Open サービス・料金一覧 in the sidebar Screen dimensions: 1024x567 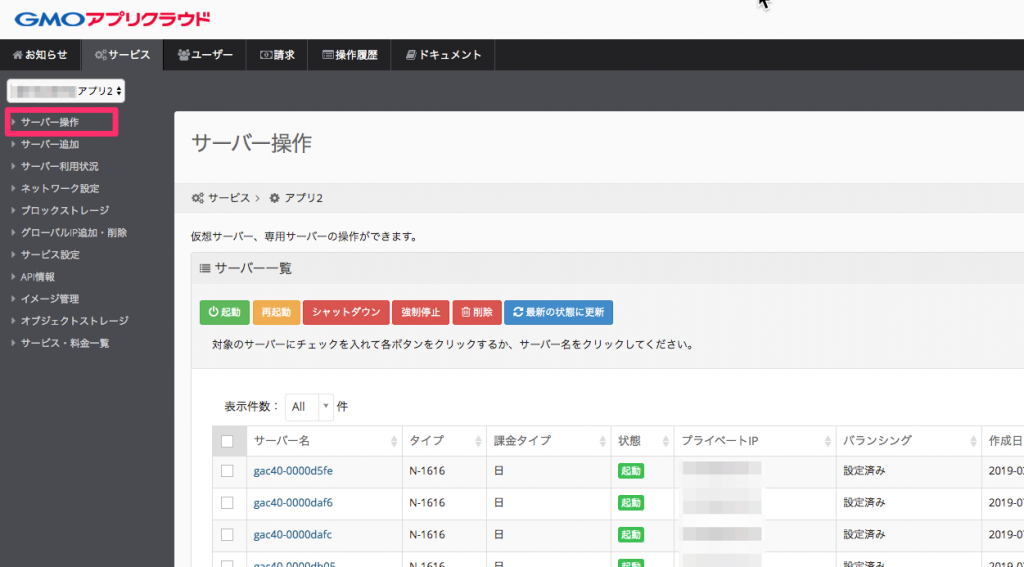click(x=65, y=343)
